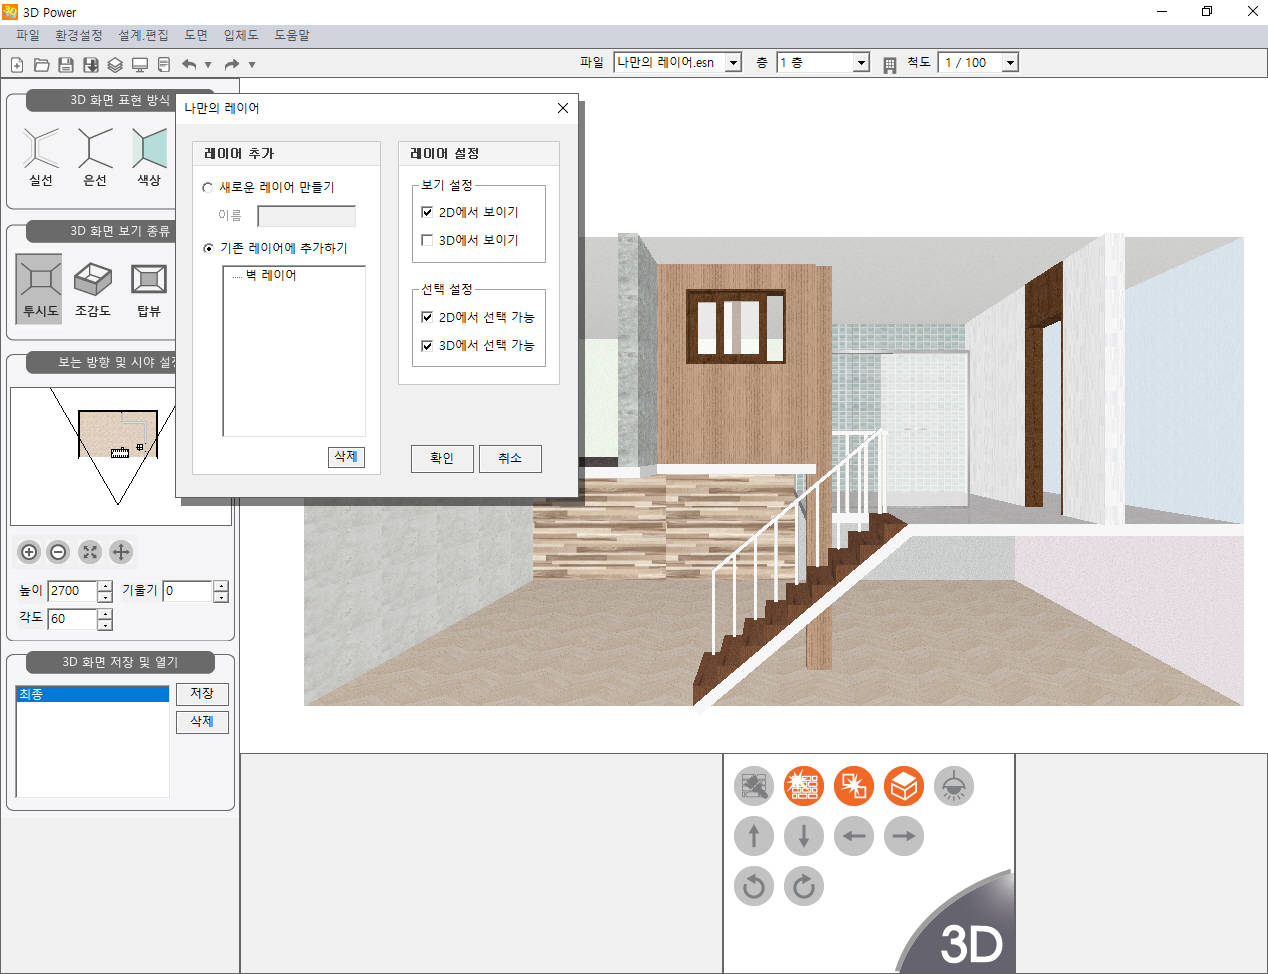
Task: Select 벽 레이어 in the layer list
Action: 271,275
